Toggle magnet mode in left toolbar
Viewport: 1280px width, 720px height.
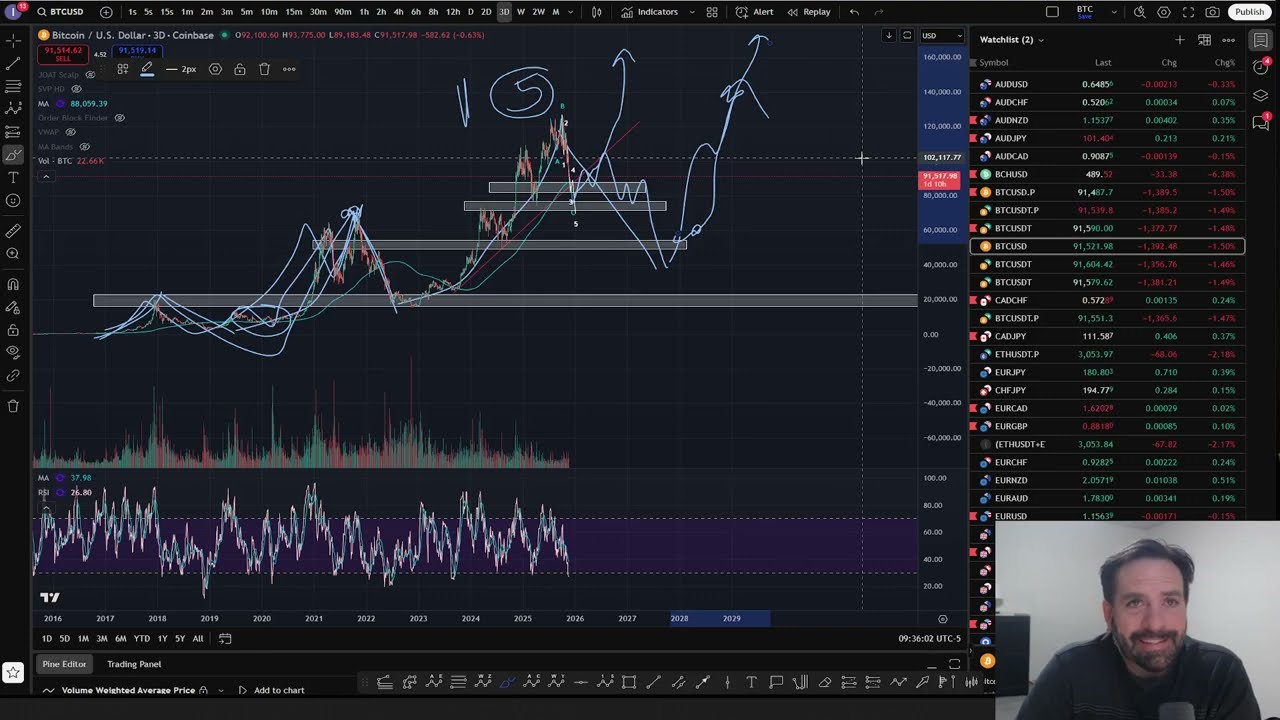click(13, 284)
